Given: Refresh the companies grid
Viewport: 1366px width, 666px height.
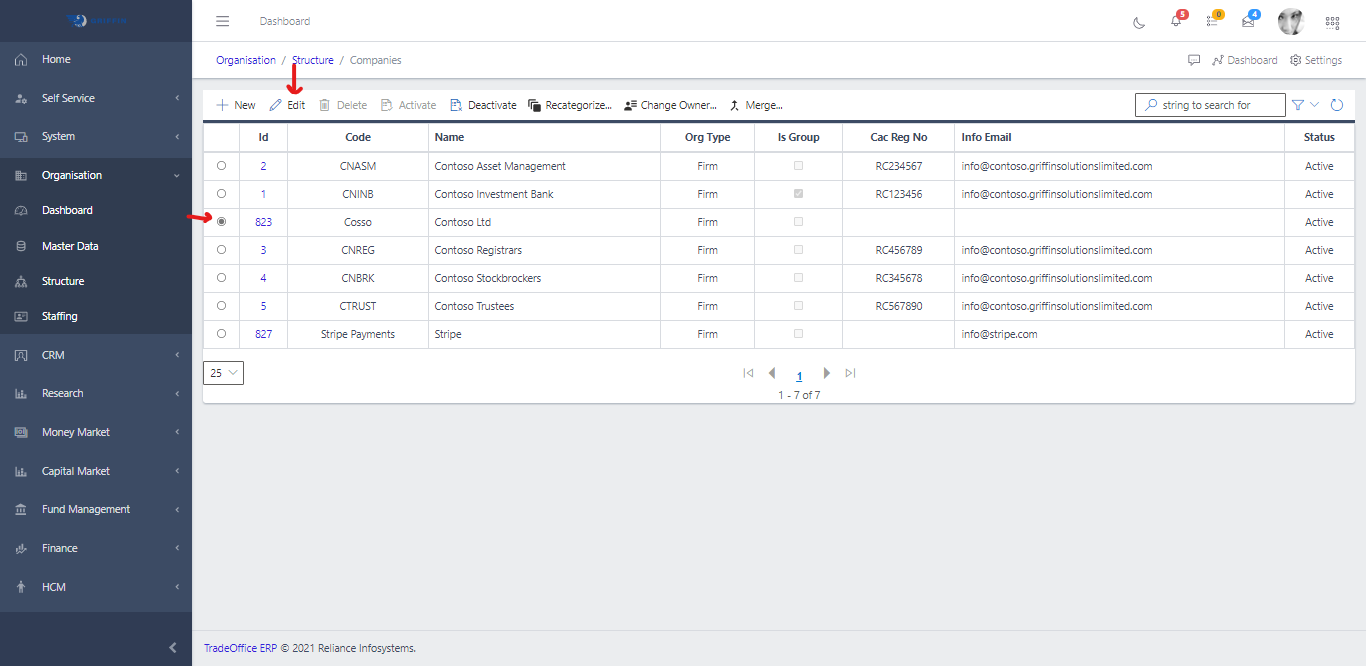Looking at the screenshot, I should (x=1337, y=105).
